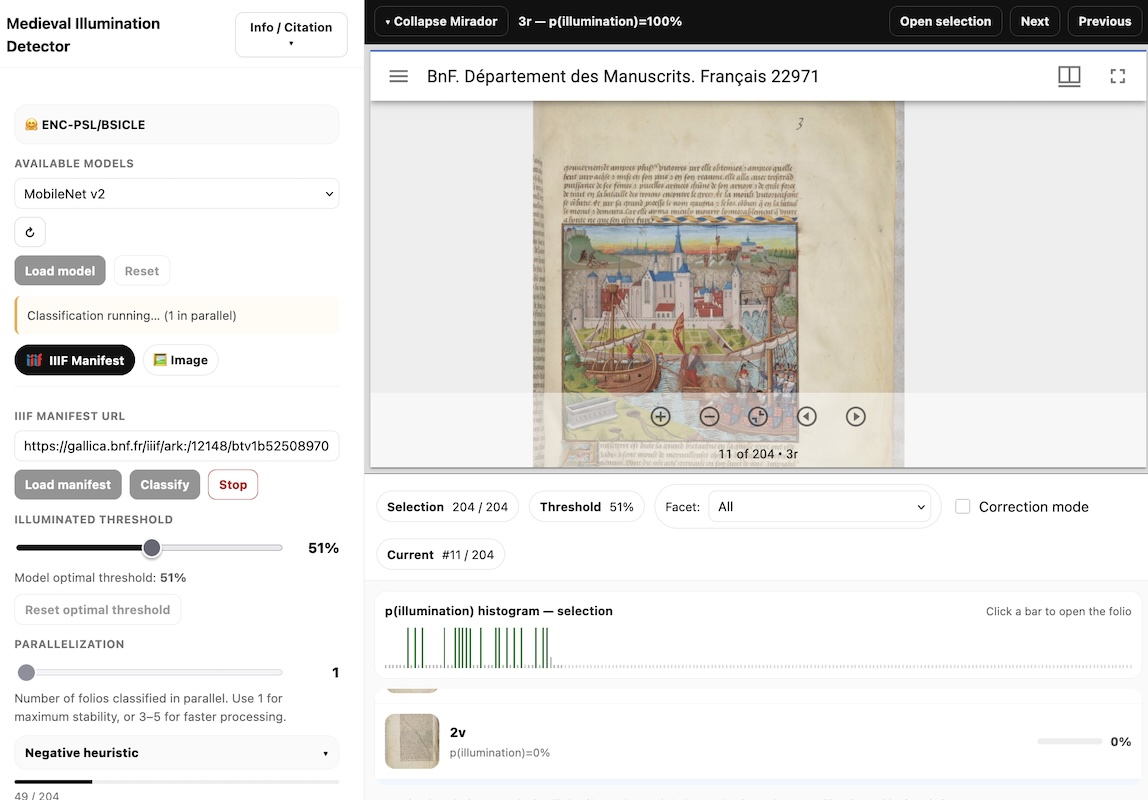Click the 49 / 204 classification progress bar
The image size is (1148, 800).
coord(176,782)
